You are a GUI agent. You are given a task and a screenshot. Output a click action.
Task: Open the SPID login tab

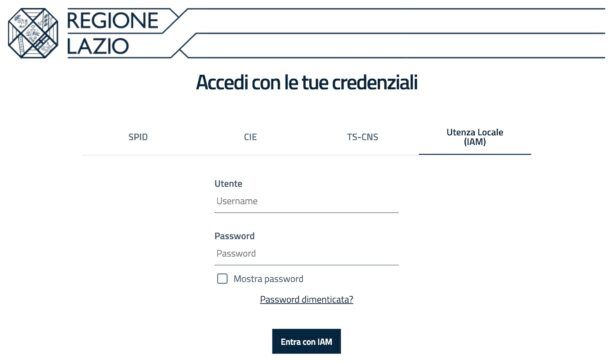point(138,137)
